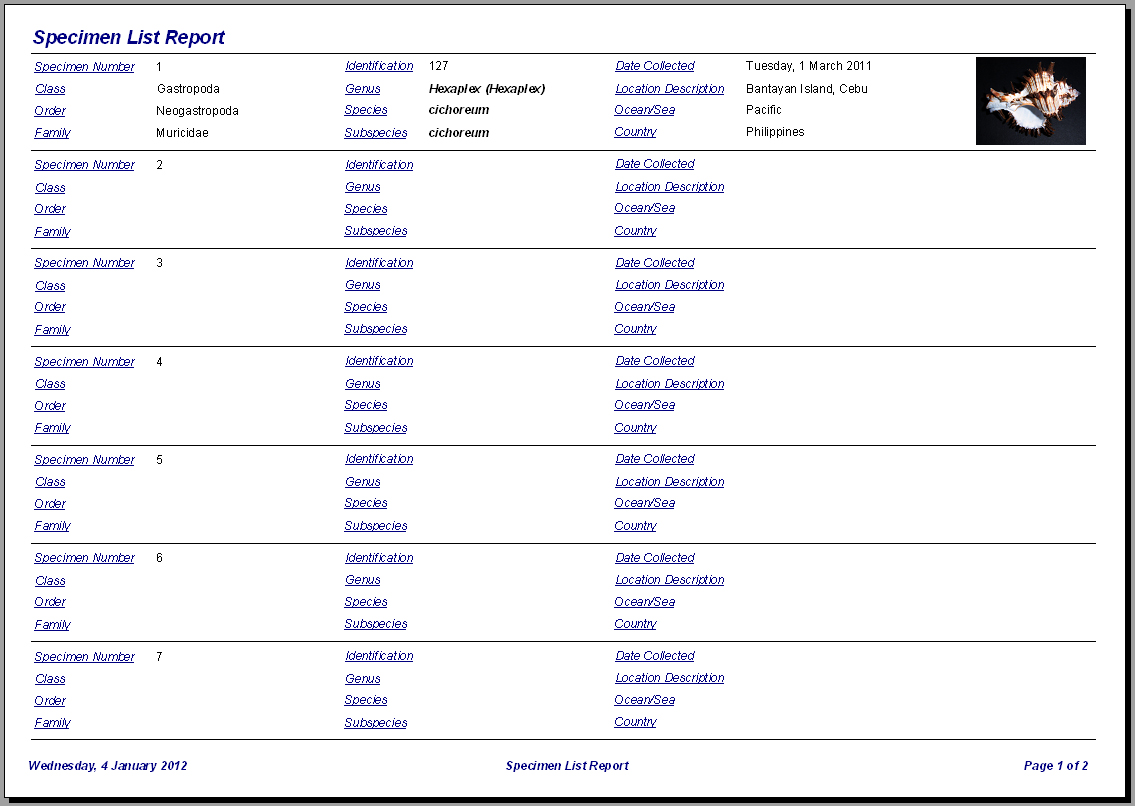This screenshot has width=1135, height=806.
Task: Click the Country link beside Philippines
Action: pyautogui.click(x=635, y=132)
